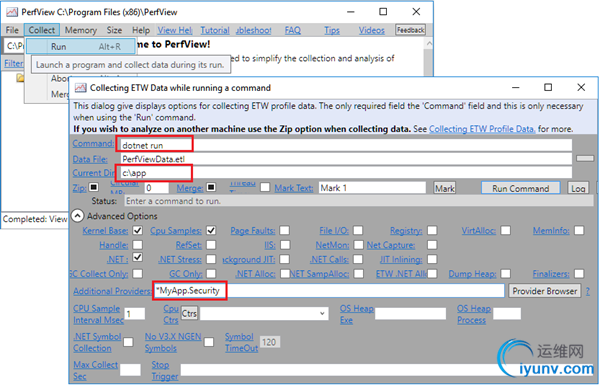600x385 pixels.
Task: Open the Log button
Action: coord(578,188)
